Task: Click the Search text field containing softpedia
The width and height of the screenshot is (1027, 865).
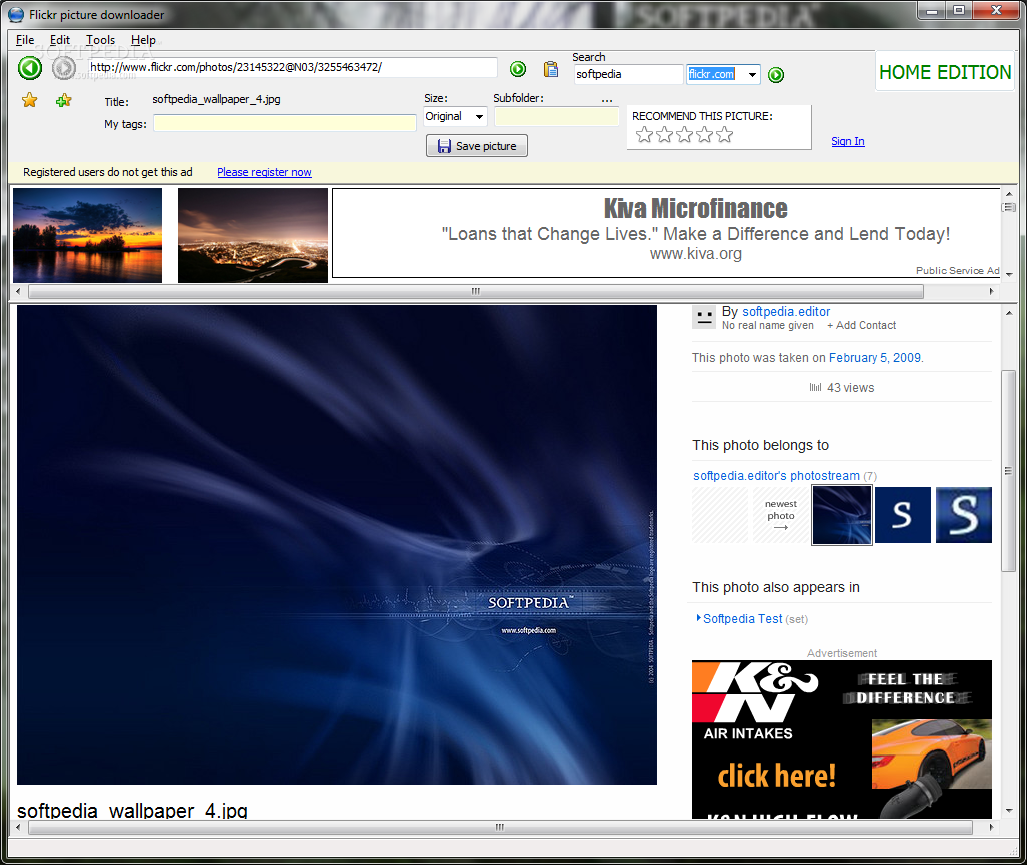Action: pos(628,74)
